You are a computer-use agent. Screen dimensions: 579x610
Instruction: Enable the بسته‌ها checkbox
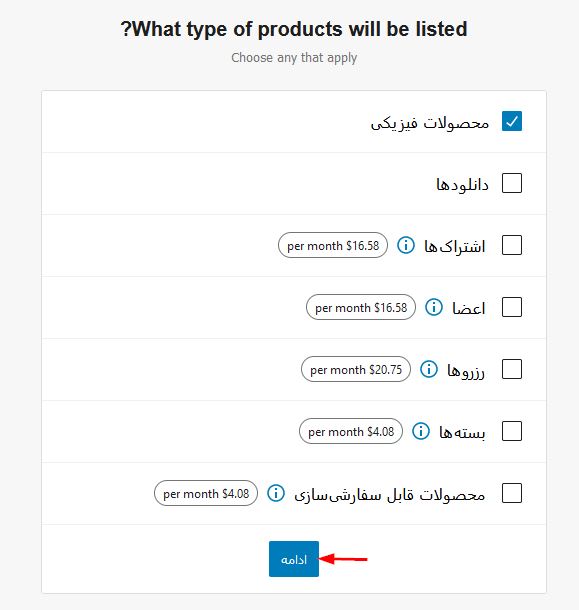click(x=512, y=431)
